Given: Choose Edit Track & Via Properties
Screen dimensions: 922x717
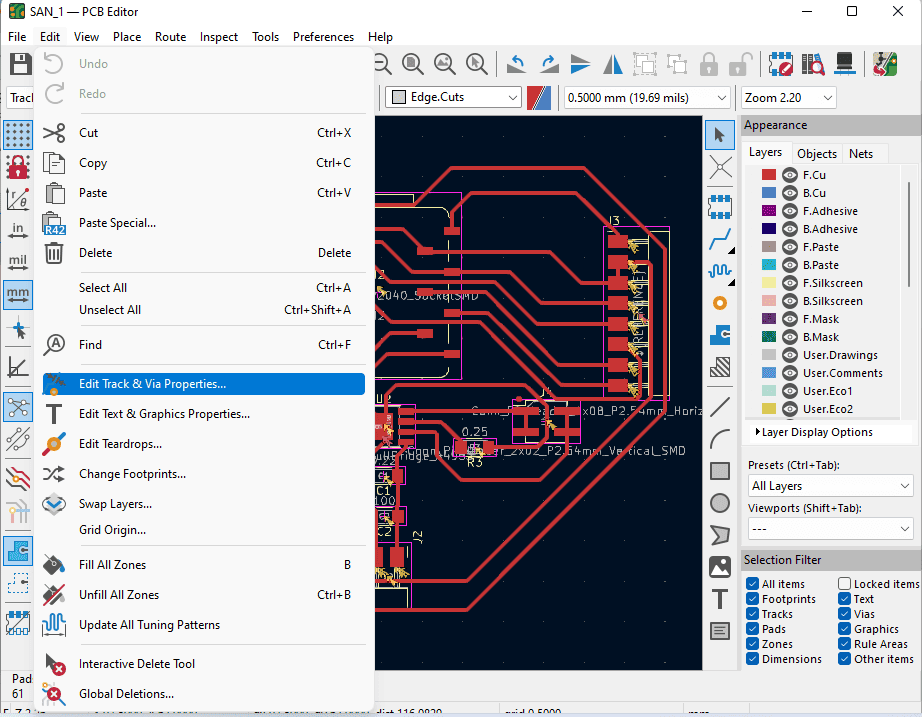Looking at the screenshot, I should point(203,383).
